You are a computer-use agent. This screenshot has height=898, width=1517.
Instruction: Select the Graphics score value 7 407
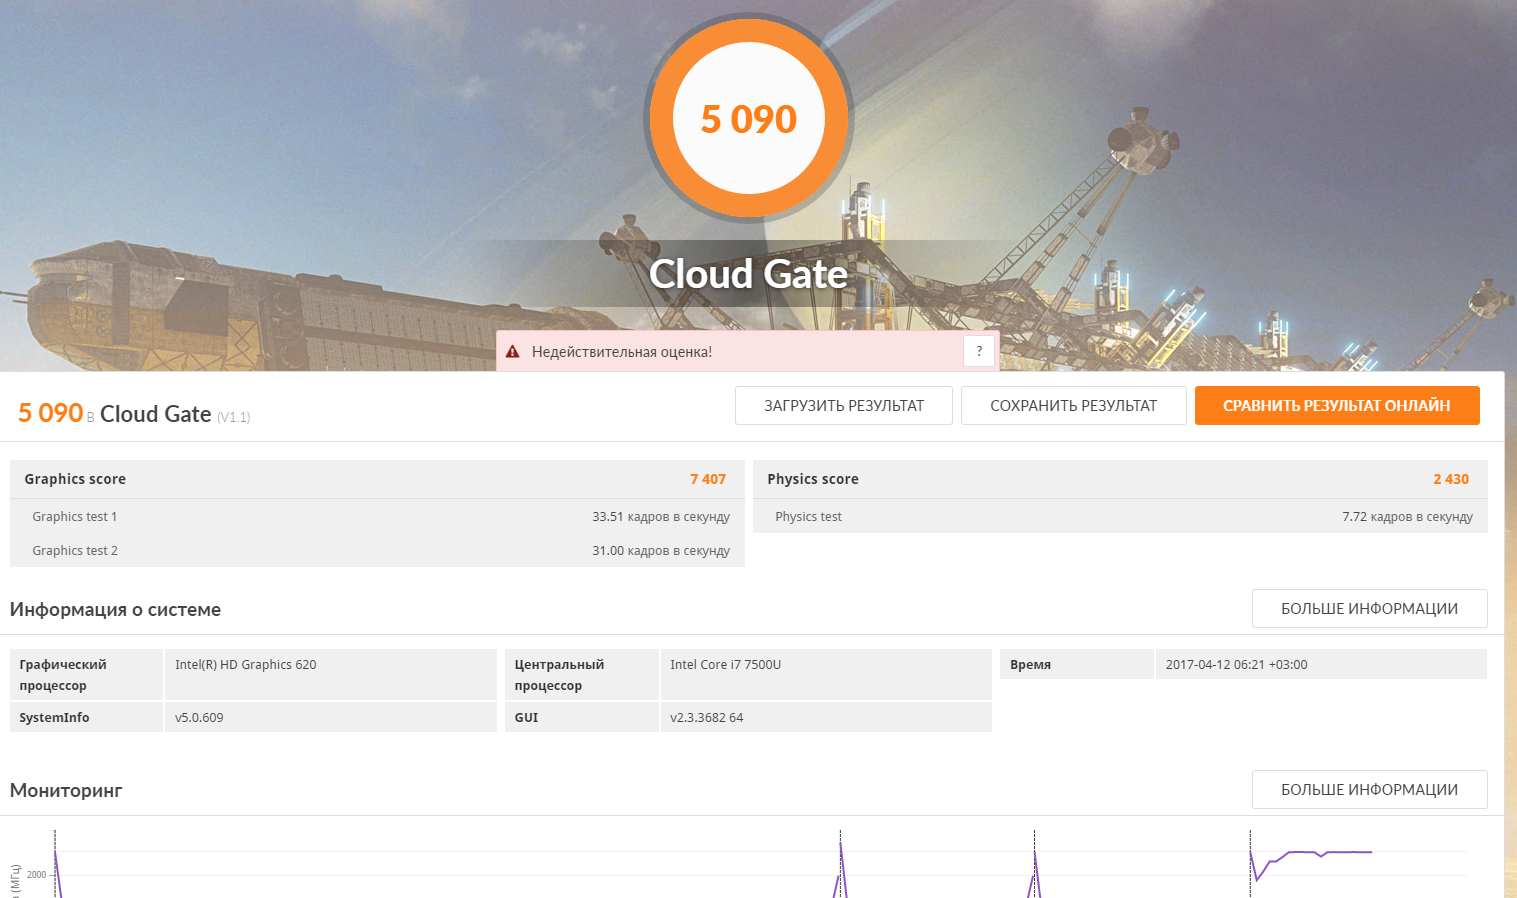708,479
